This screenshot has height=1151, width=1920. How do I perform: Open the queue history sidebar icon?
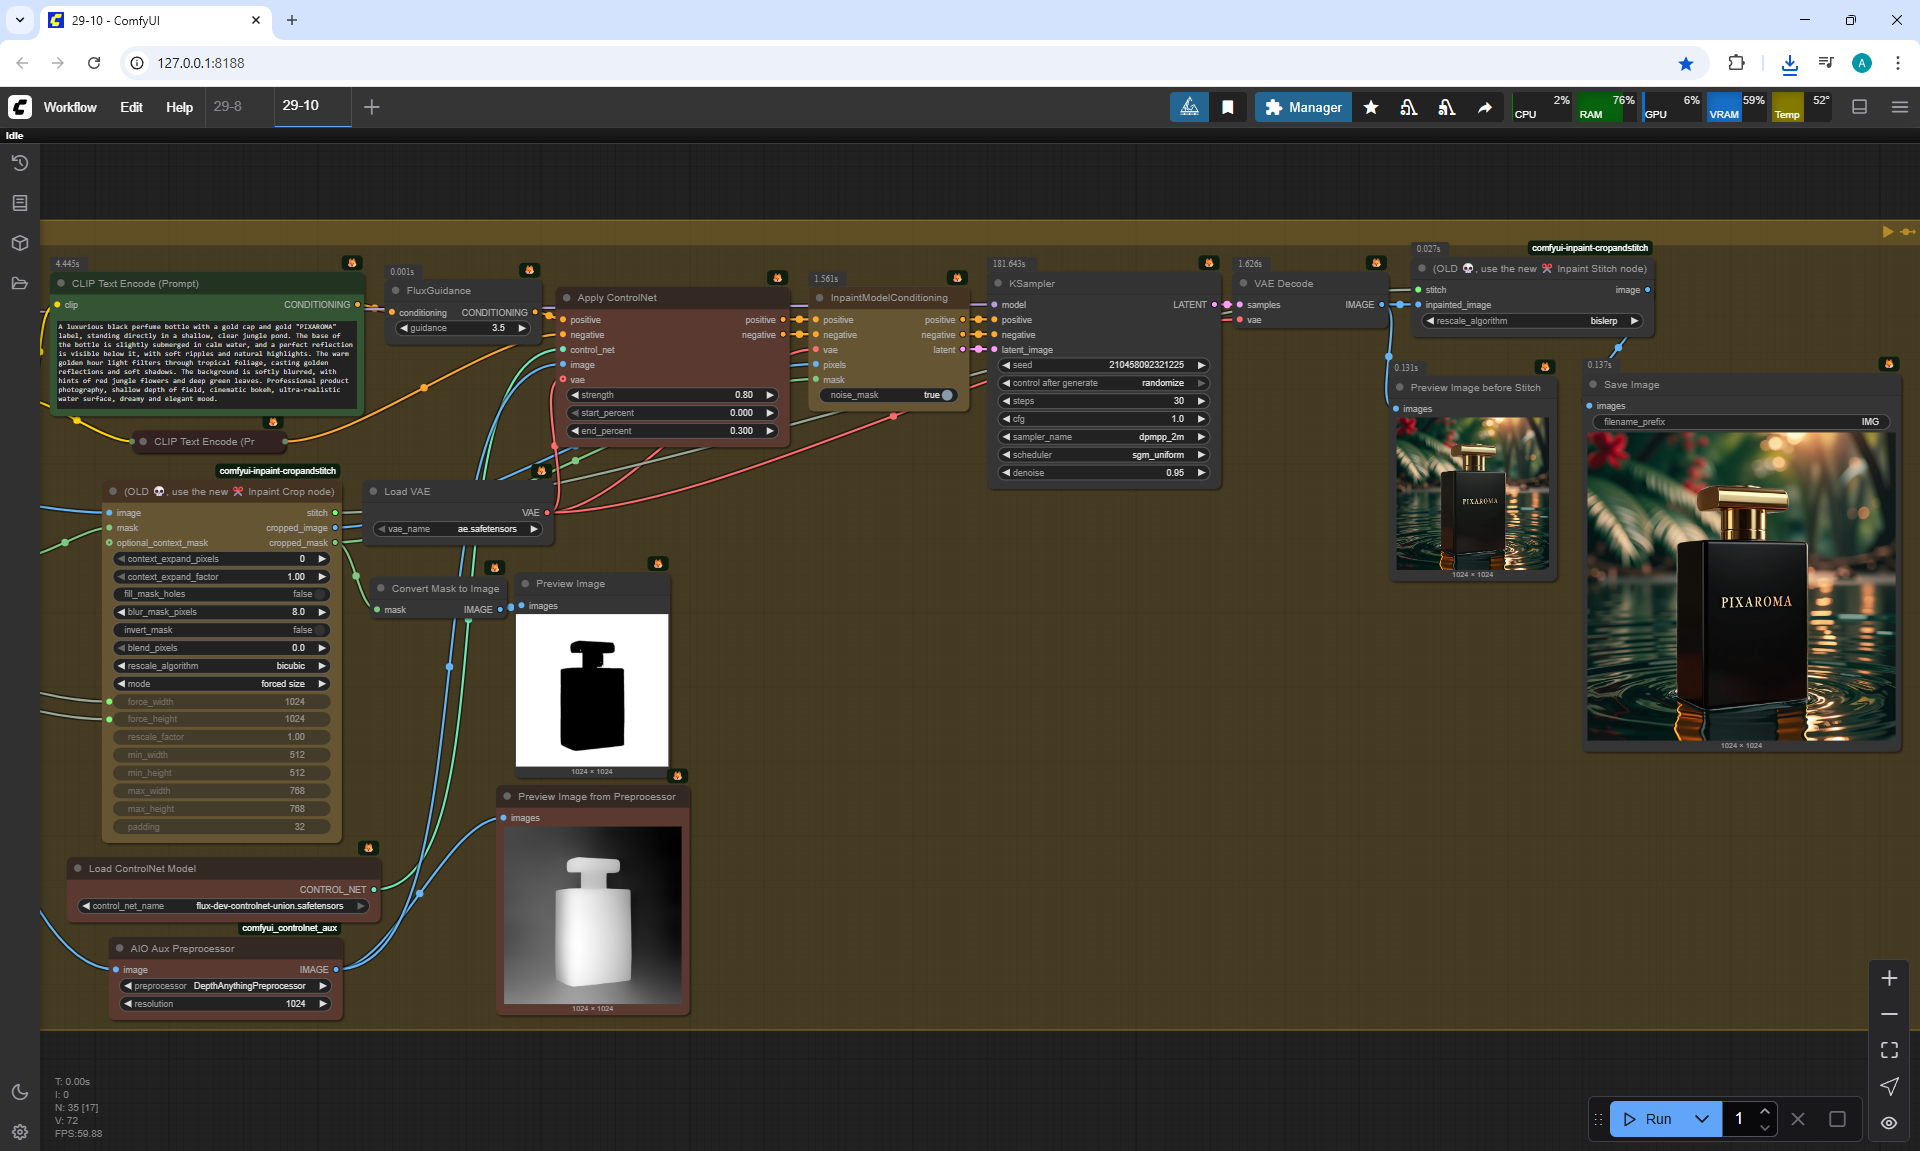[x=20, y=163]
